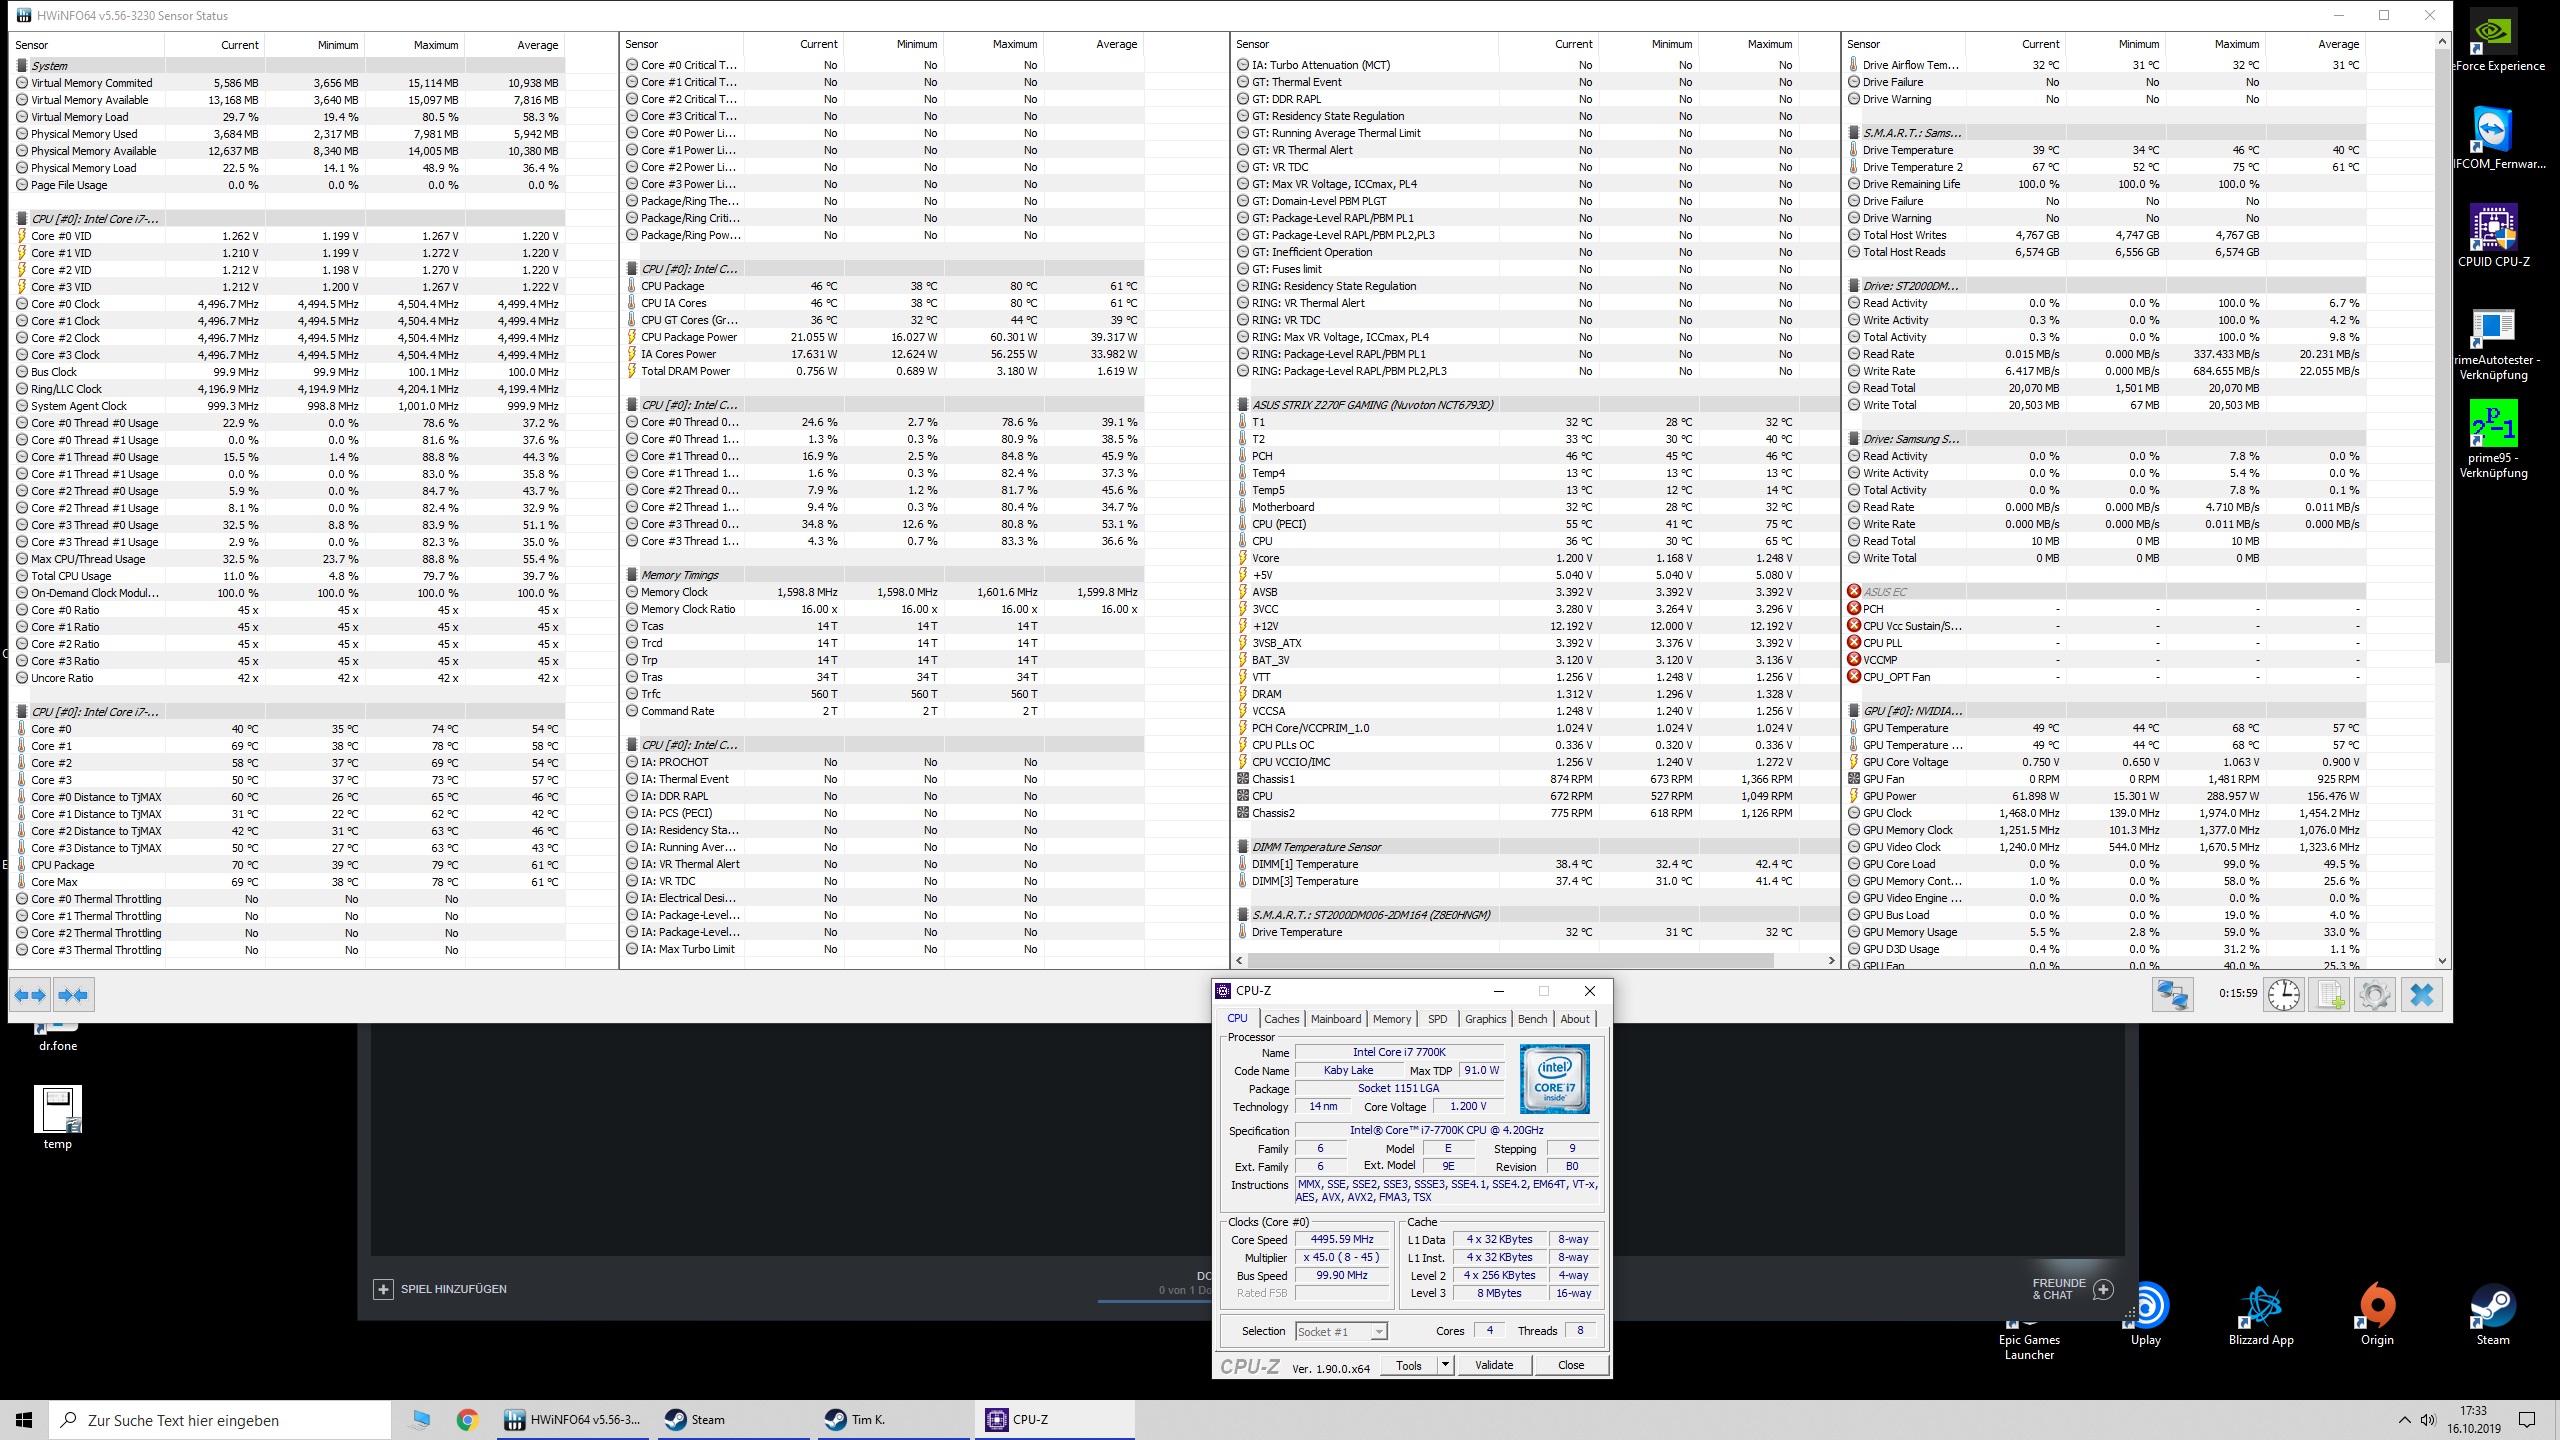Switch to the Mainboard tab in CPU-Z
The width and height of the screenshot is (2560, 1440).
[1335, 1019]
